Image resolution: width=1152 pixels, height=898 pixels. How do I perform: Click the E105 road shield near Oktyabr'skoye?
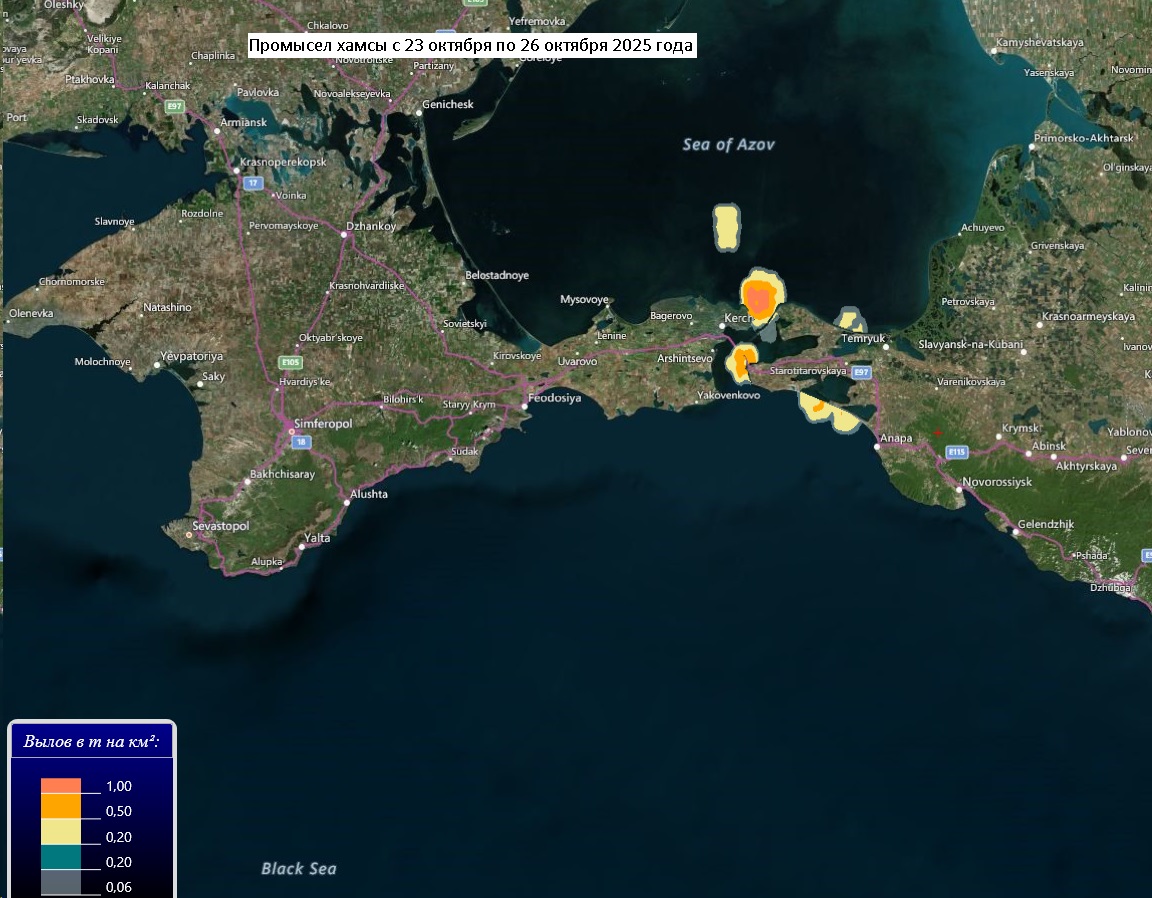pos(290,362)
